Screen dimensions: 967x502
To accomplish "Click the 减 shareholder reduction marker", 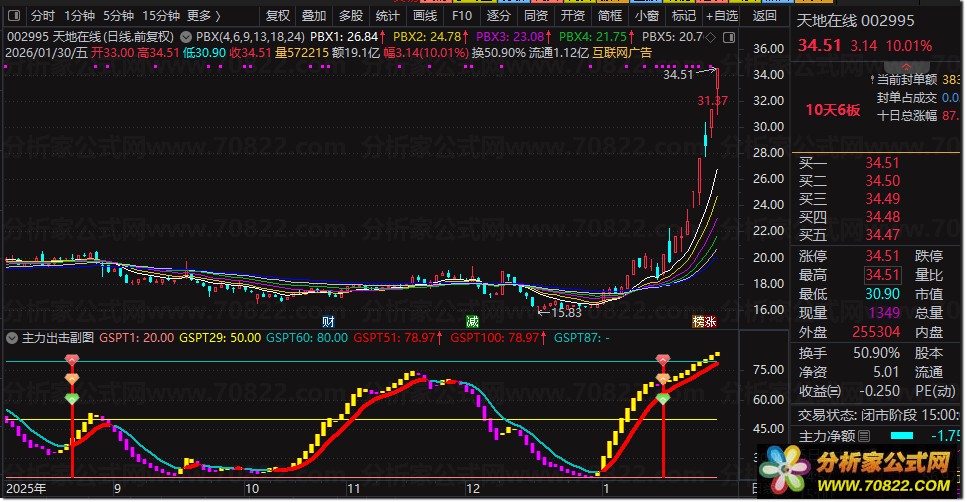I will click(x=472, y=321).
